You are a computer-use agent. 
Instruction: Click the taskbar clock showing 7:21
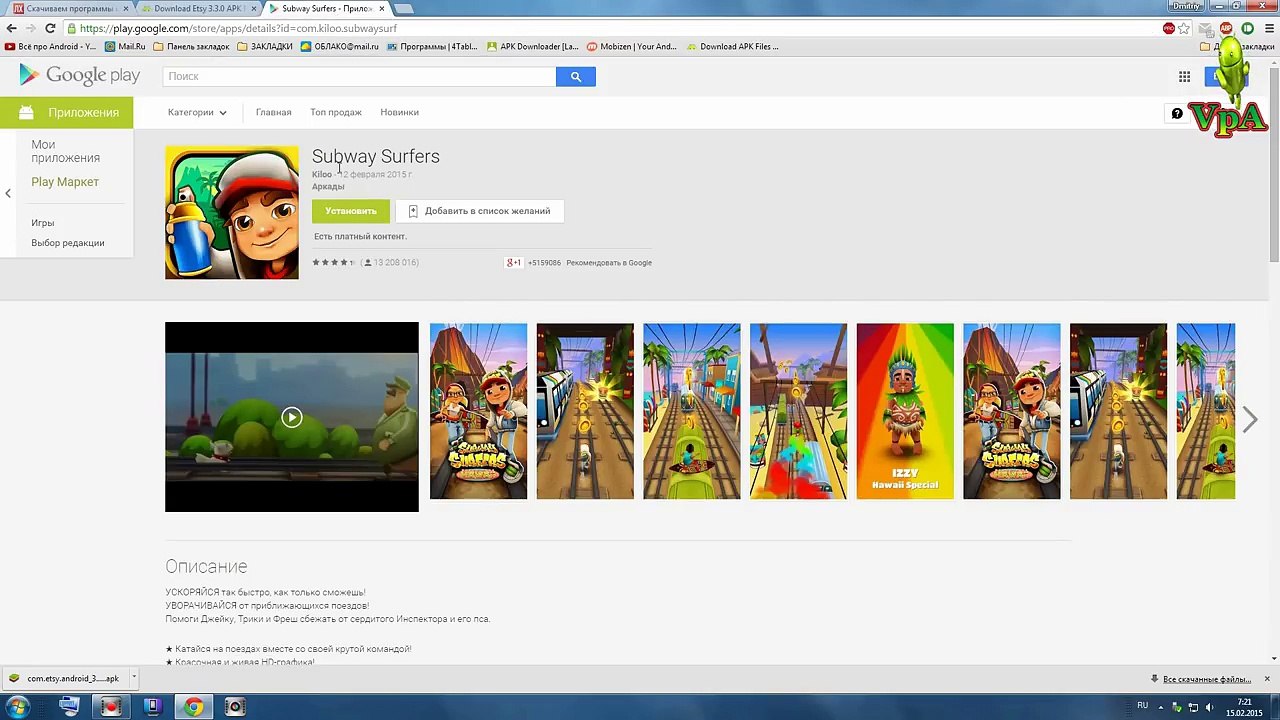click(1244, 707)
